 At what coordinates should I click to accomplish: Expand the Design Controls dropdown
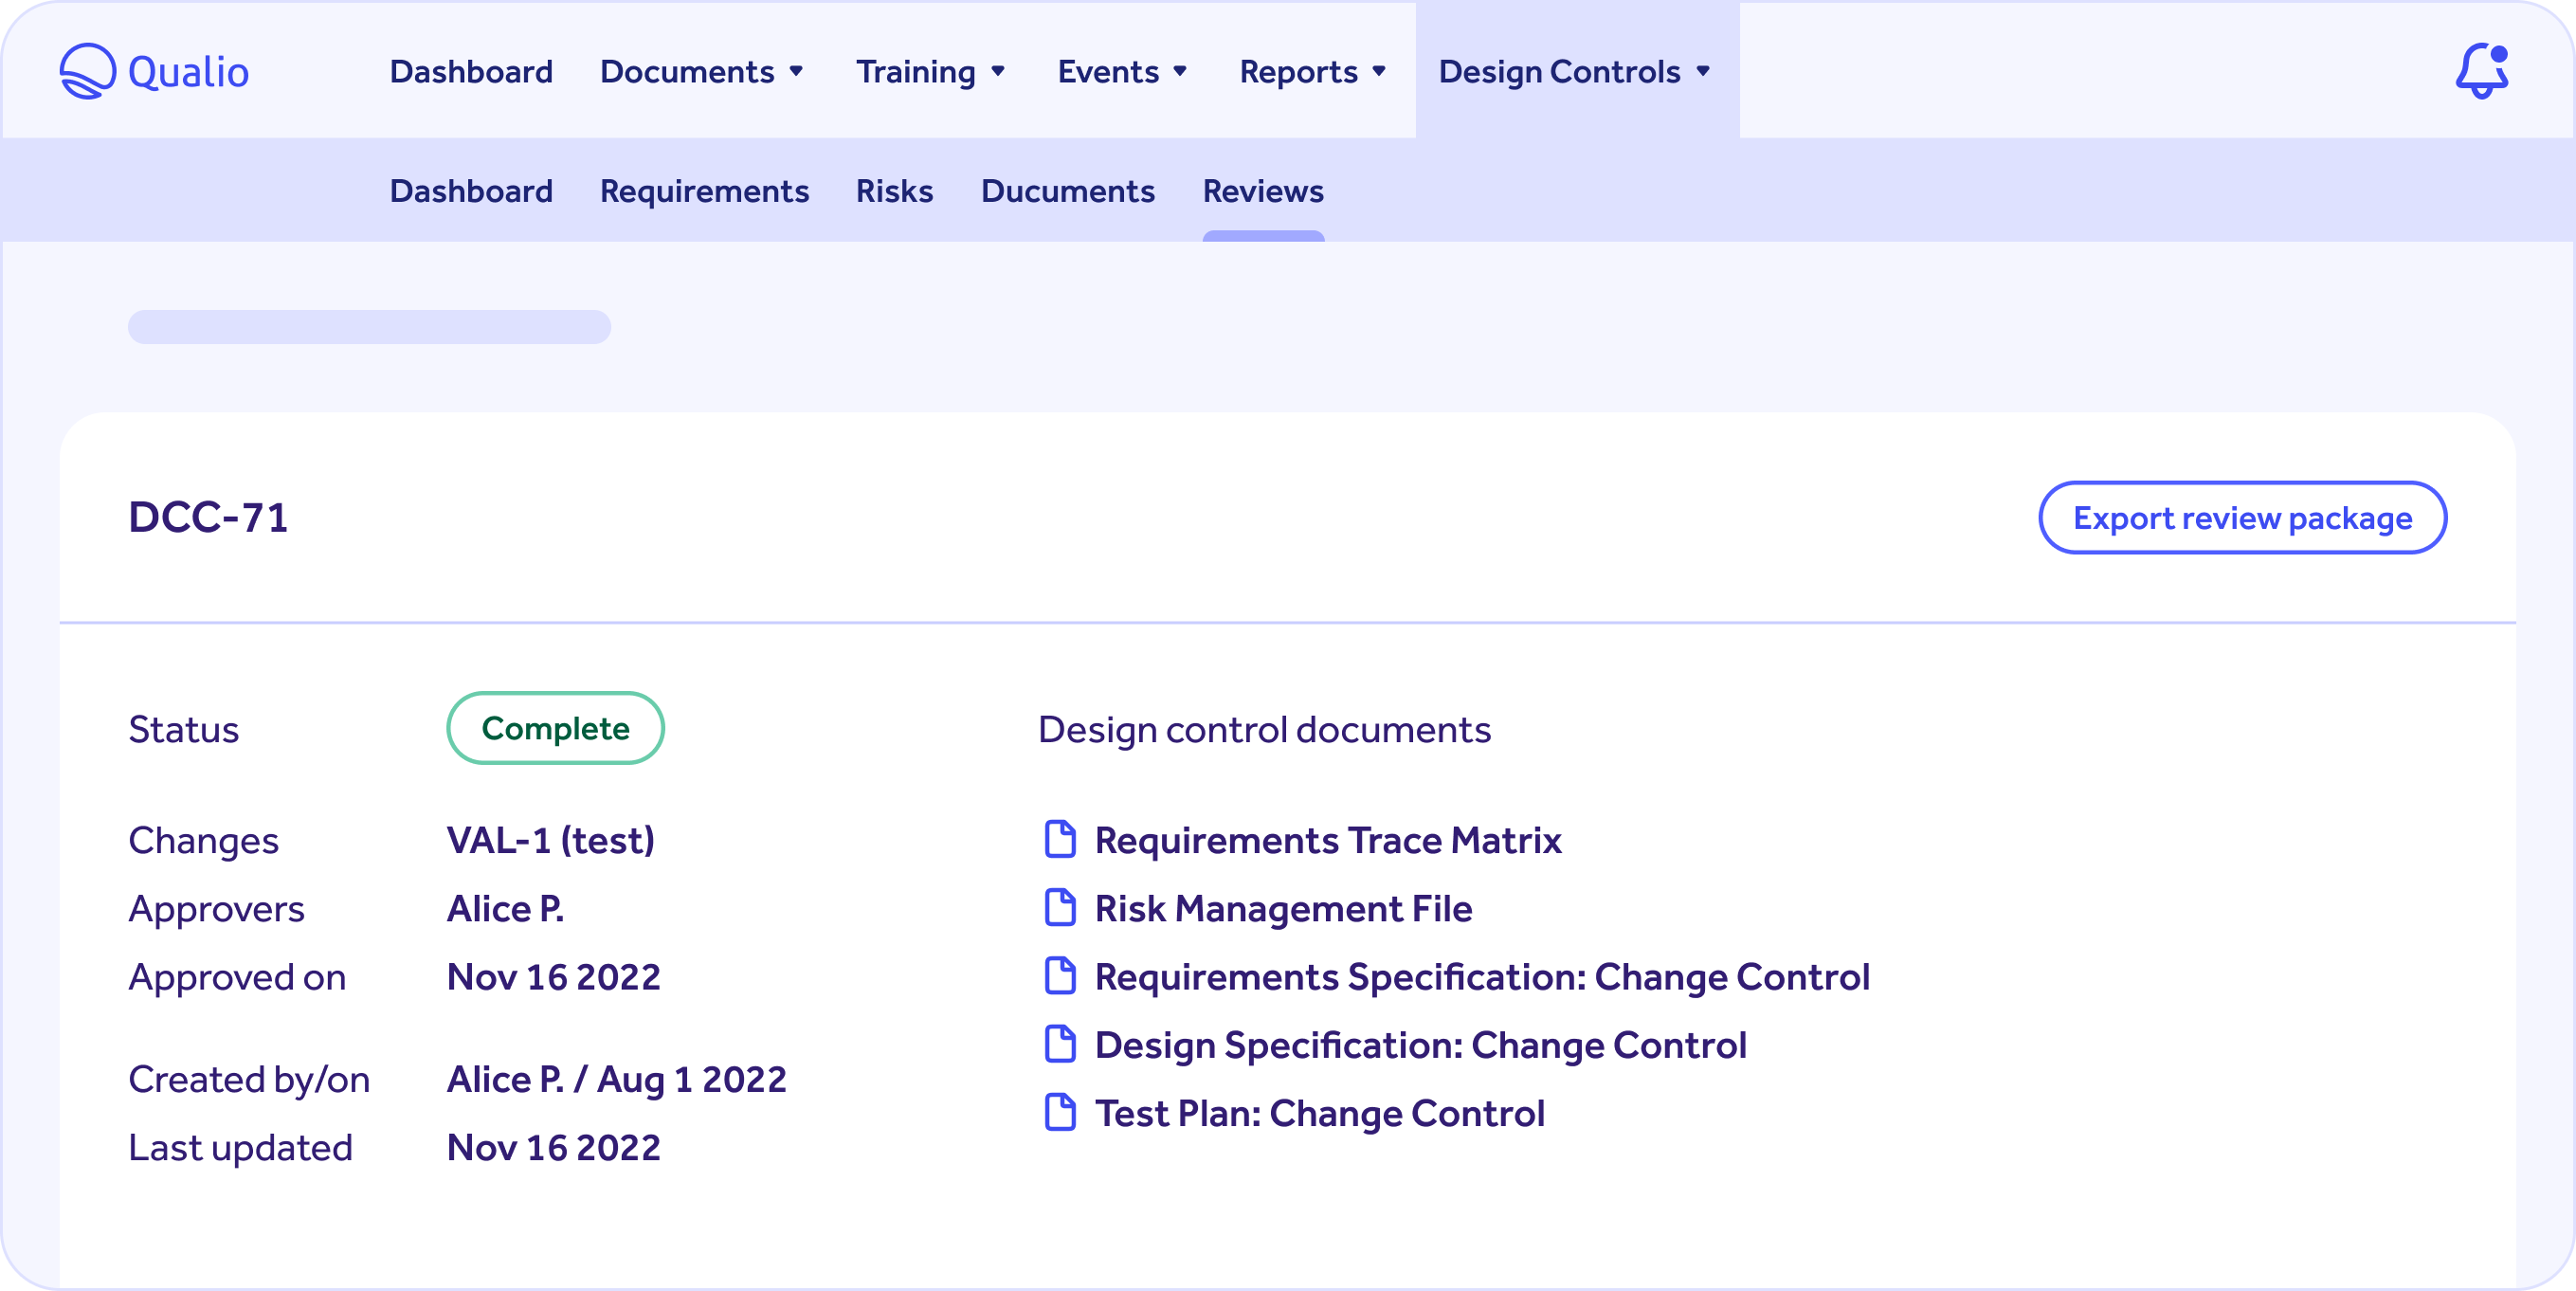click(1575, 71)
